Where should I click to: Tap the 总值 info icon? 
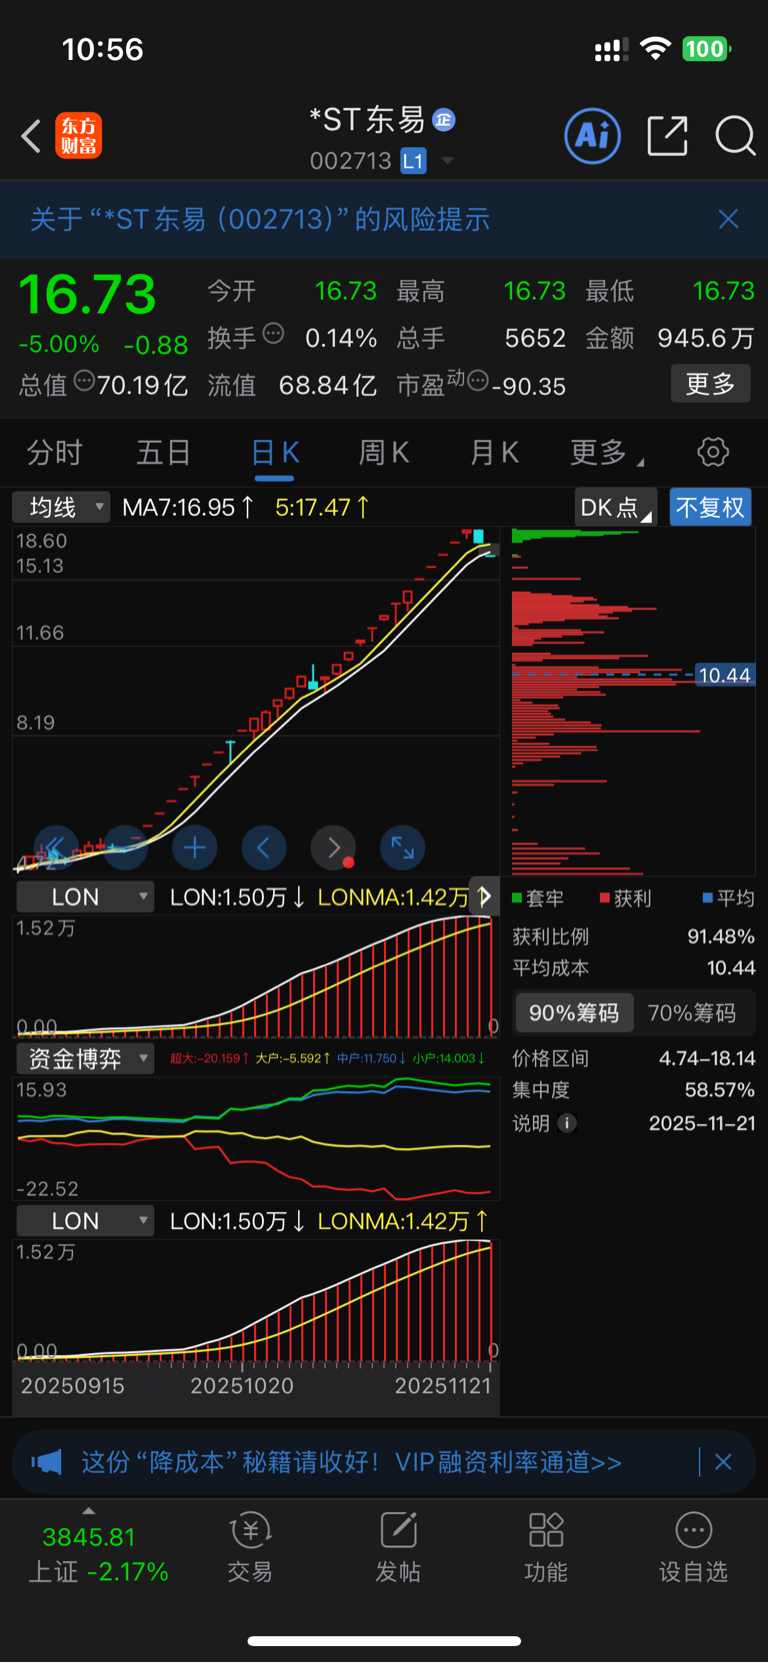pos(84,381)
